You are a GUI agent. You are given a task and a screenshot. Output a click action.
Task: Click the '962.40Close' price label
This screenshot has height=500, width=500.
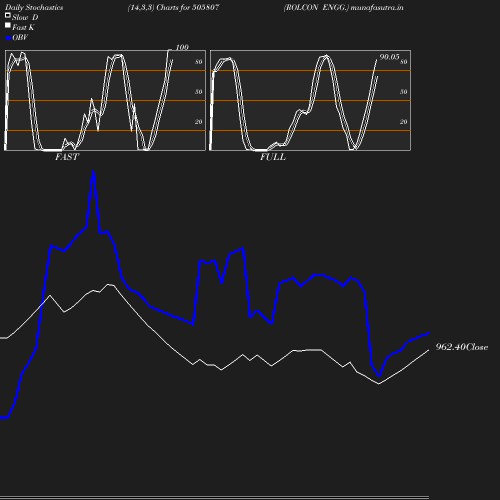click(x=462, y=347)
